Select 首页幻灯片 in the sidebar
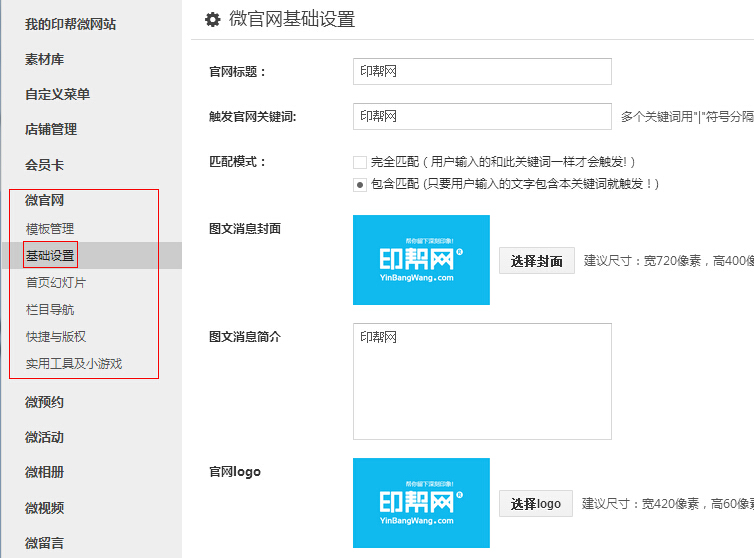 56,282
